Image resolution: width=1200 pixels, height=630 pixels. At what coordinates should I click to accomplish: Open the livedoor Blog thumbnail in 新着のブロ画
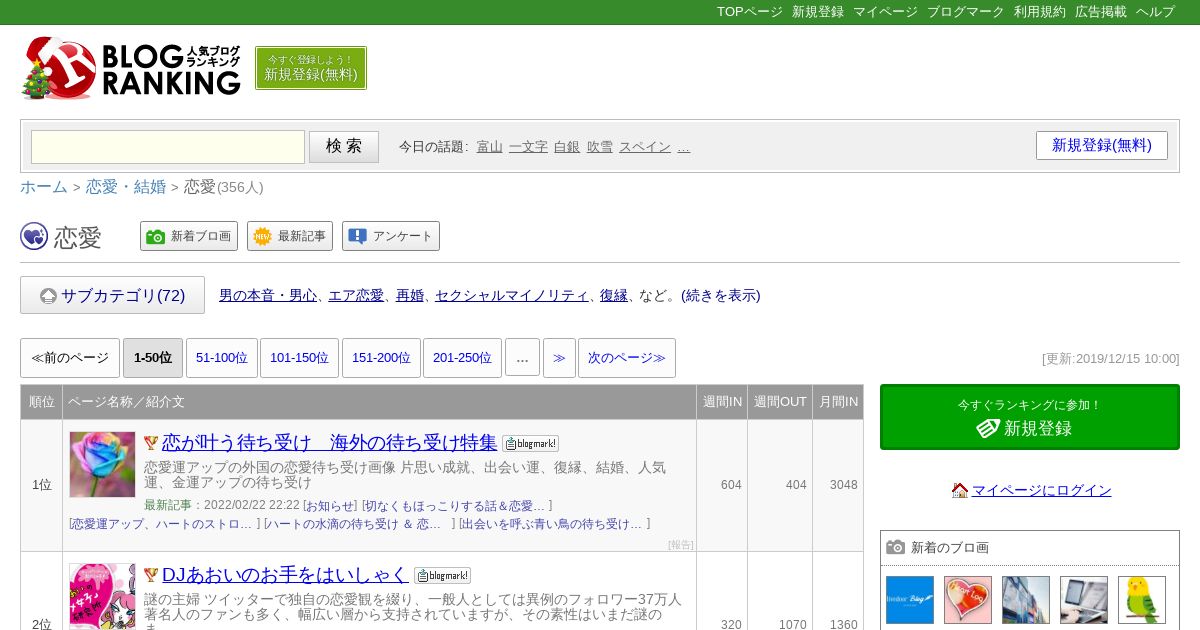tap(910, 600)
